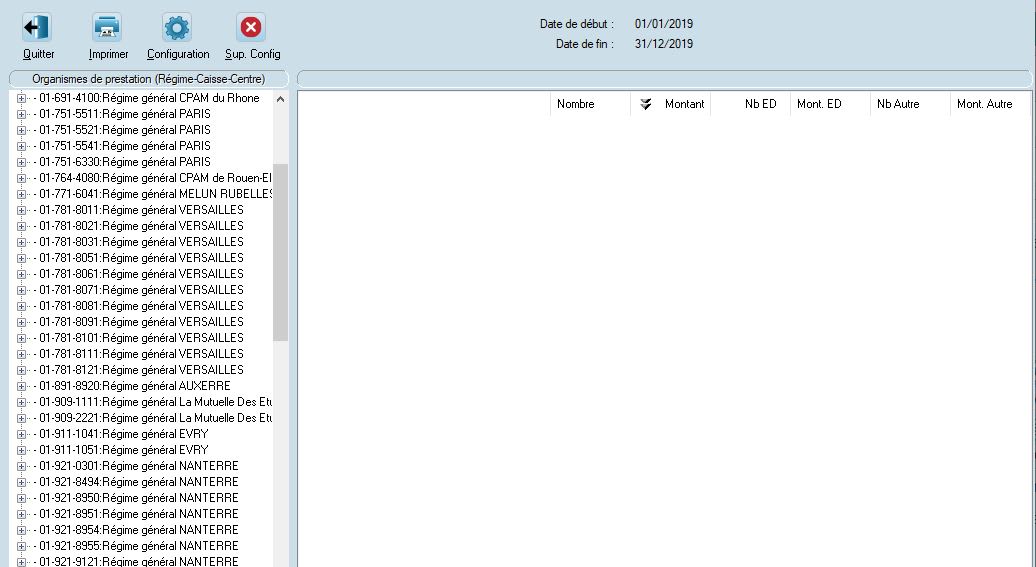Expand the 01-891-8920 AUXERRE tree node

coord(21,386)
